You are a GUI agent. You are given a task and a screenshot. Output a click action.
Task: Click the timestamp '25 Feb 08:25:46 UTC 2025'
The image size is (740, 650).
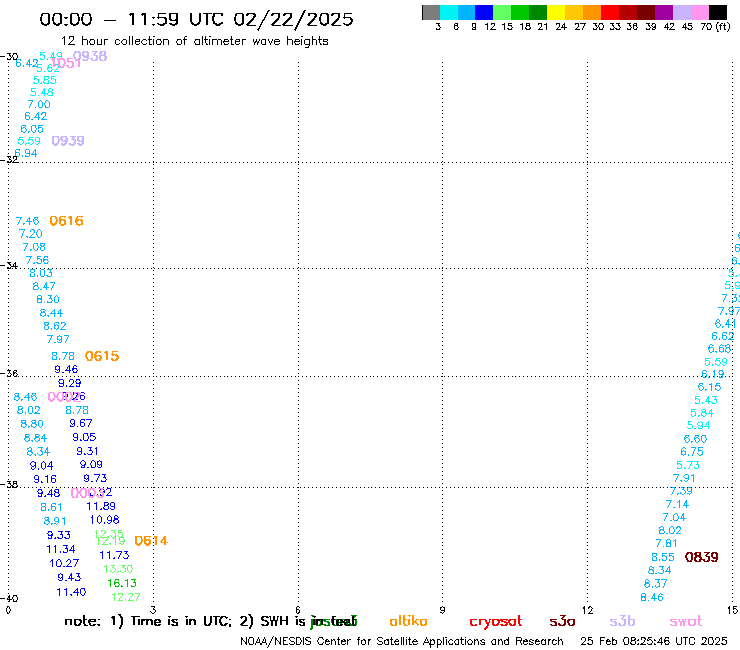654,642
